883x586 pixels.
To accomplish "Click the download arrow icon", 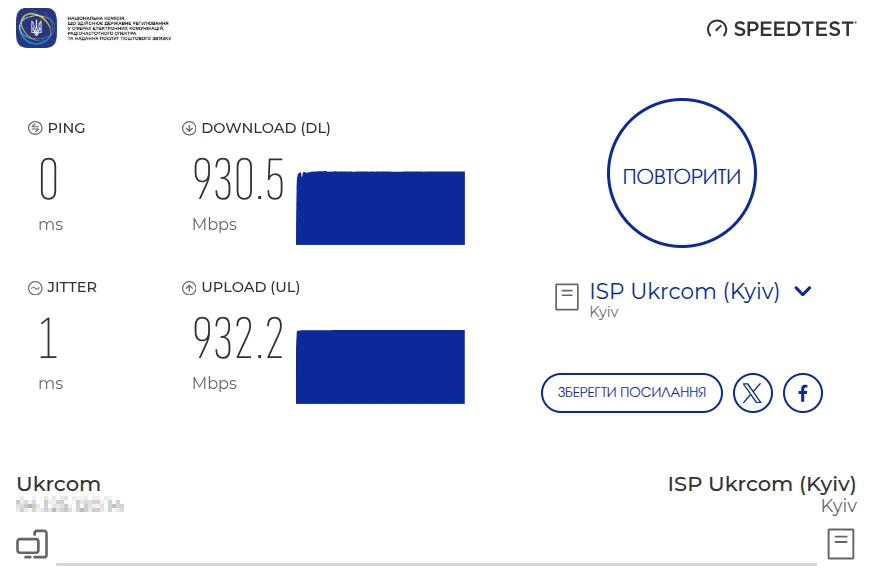I will click(x=189, y=128).
